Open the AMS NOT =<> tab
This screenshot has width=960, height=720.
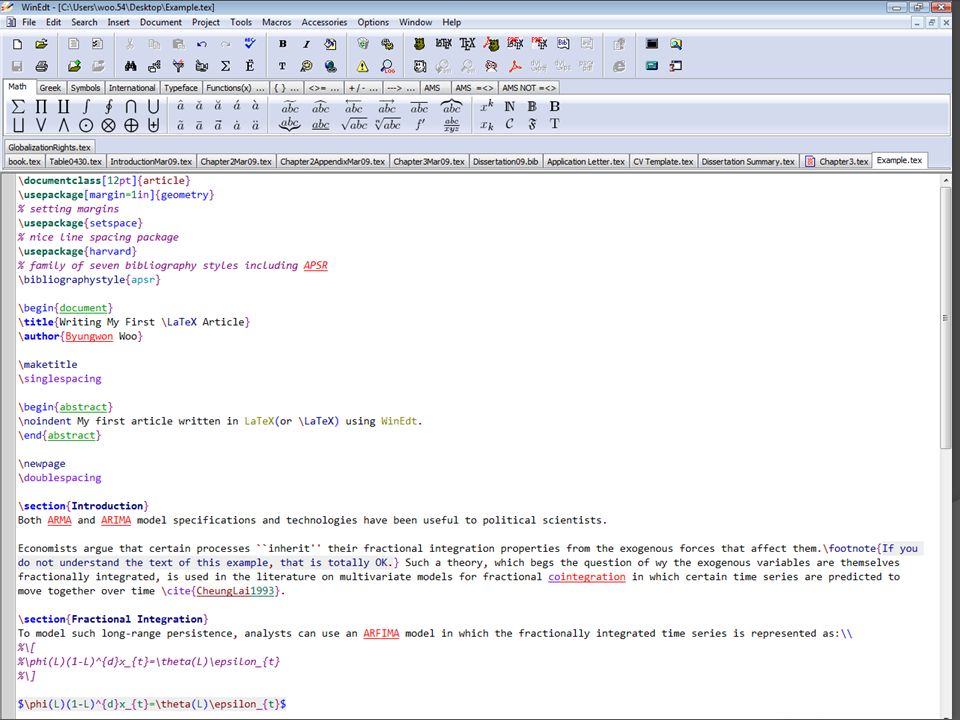click(x=529, y=88)
